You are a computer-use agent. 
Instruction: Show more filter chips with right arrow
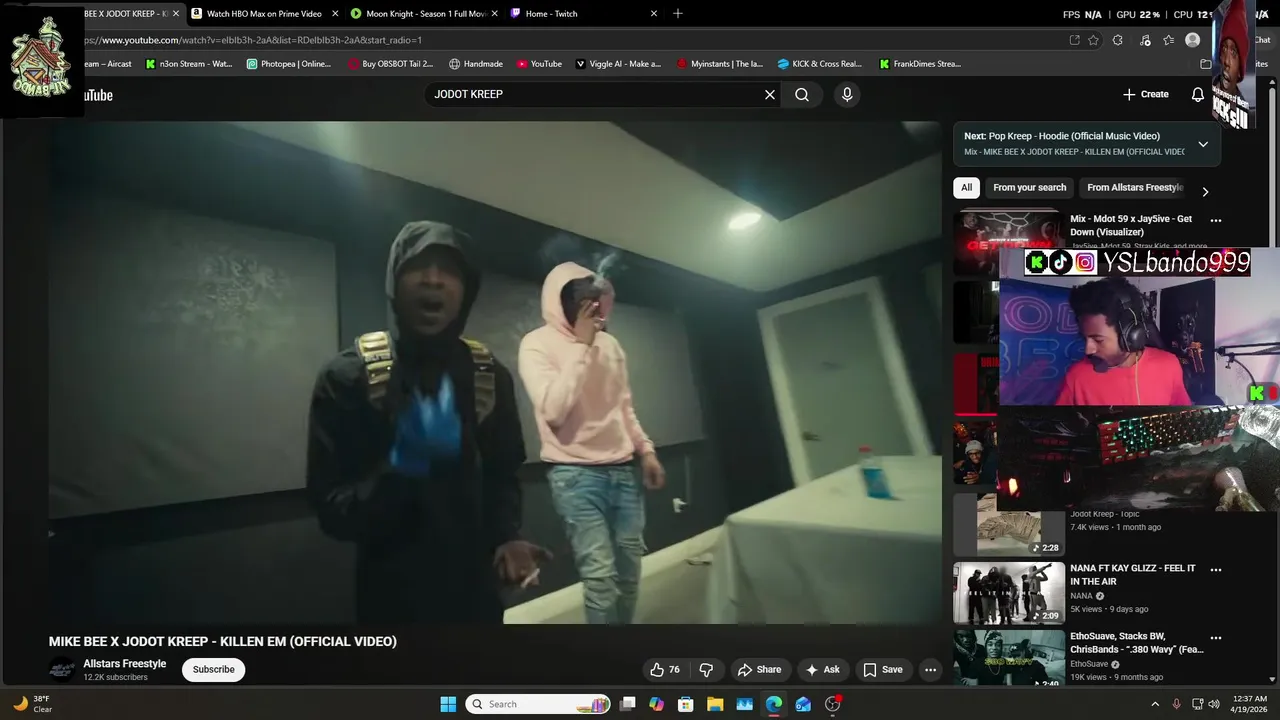pyautogui.click(x=1205, y=191)
